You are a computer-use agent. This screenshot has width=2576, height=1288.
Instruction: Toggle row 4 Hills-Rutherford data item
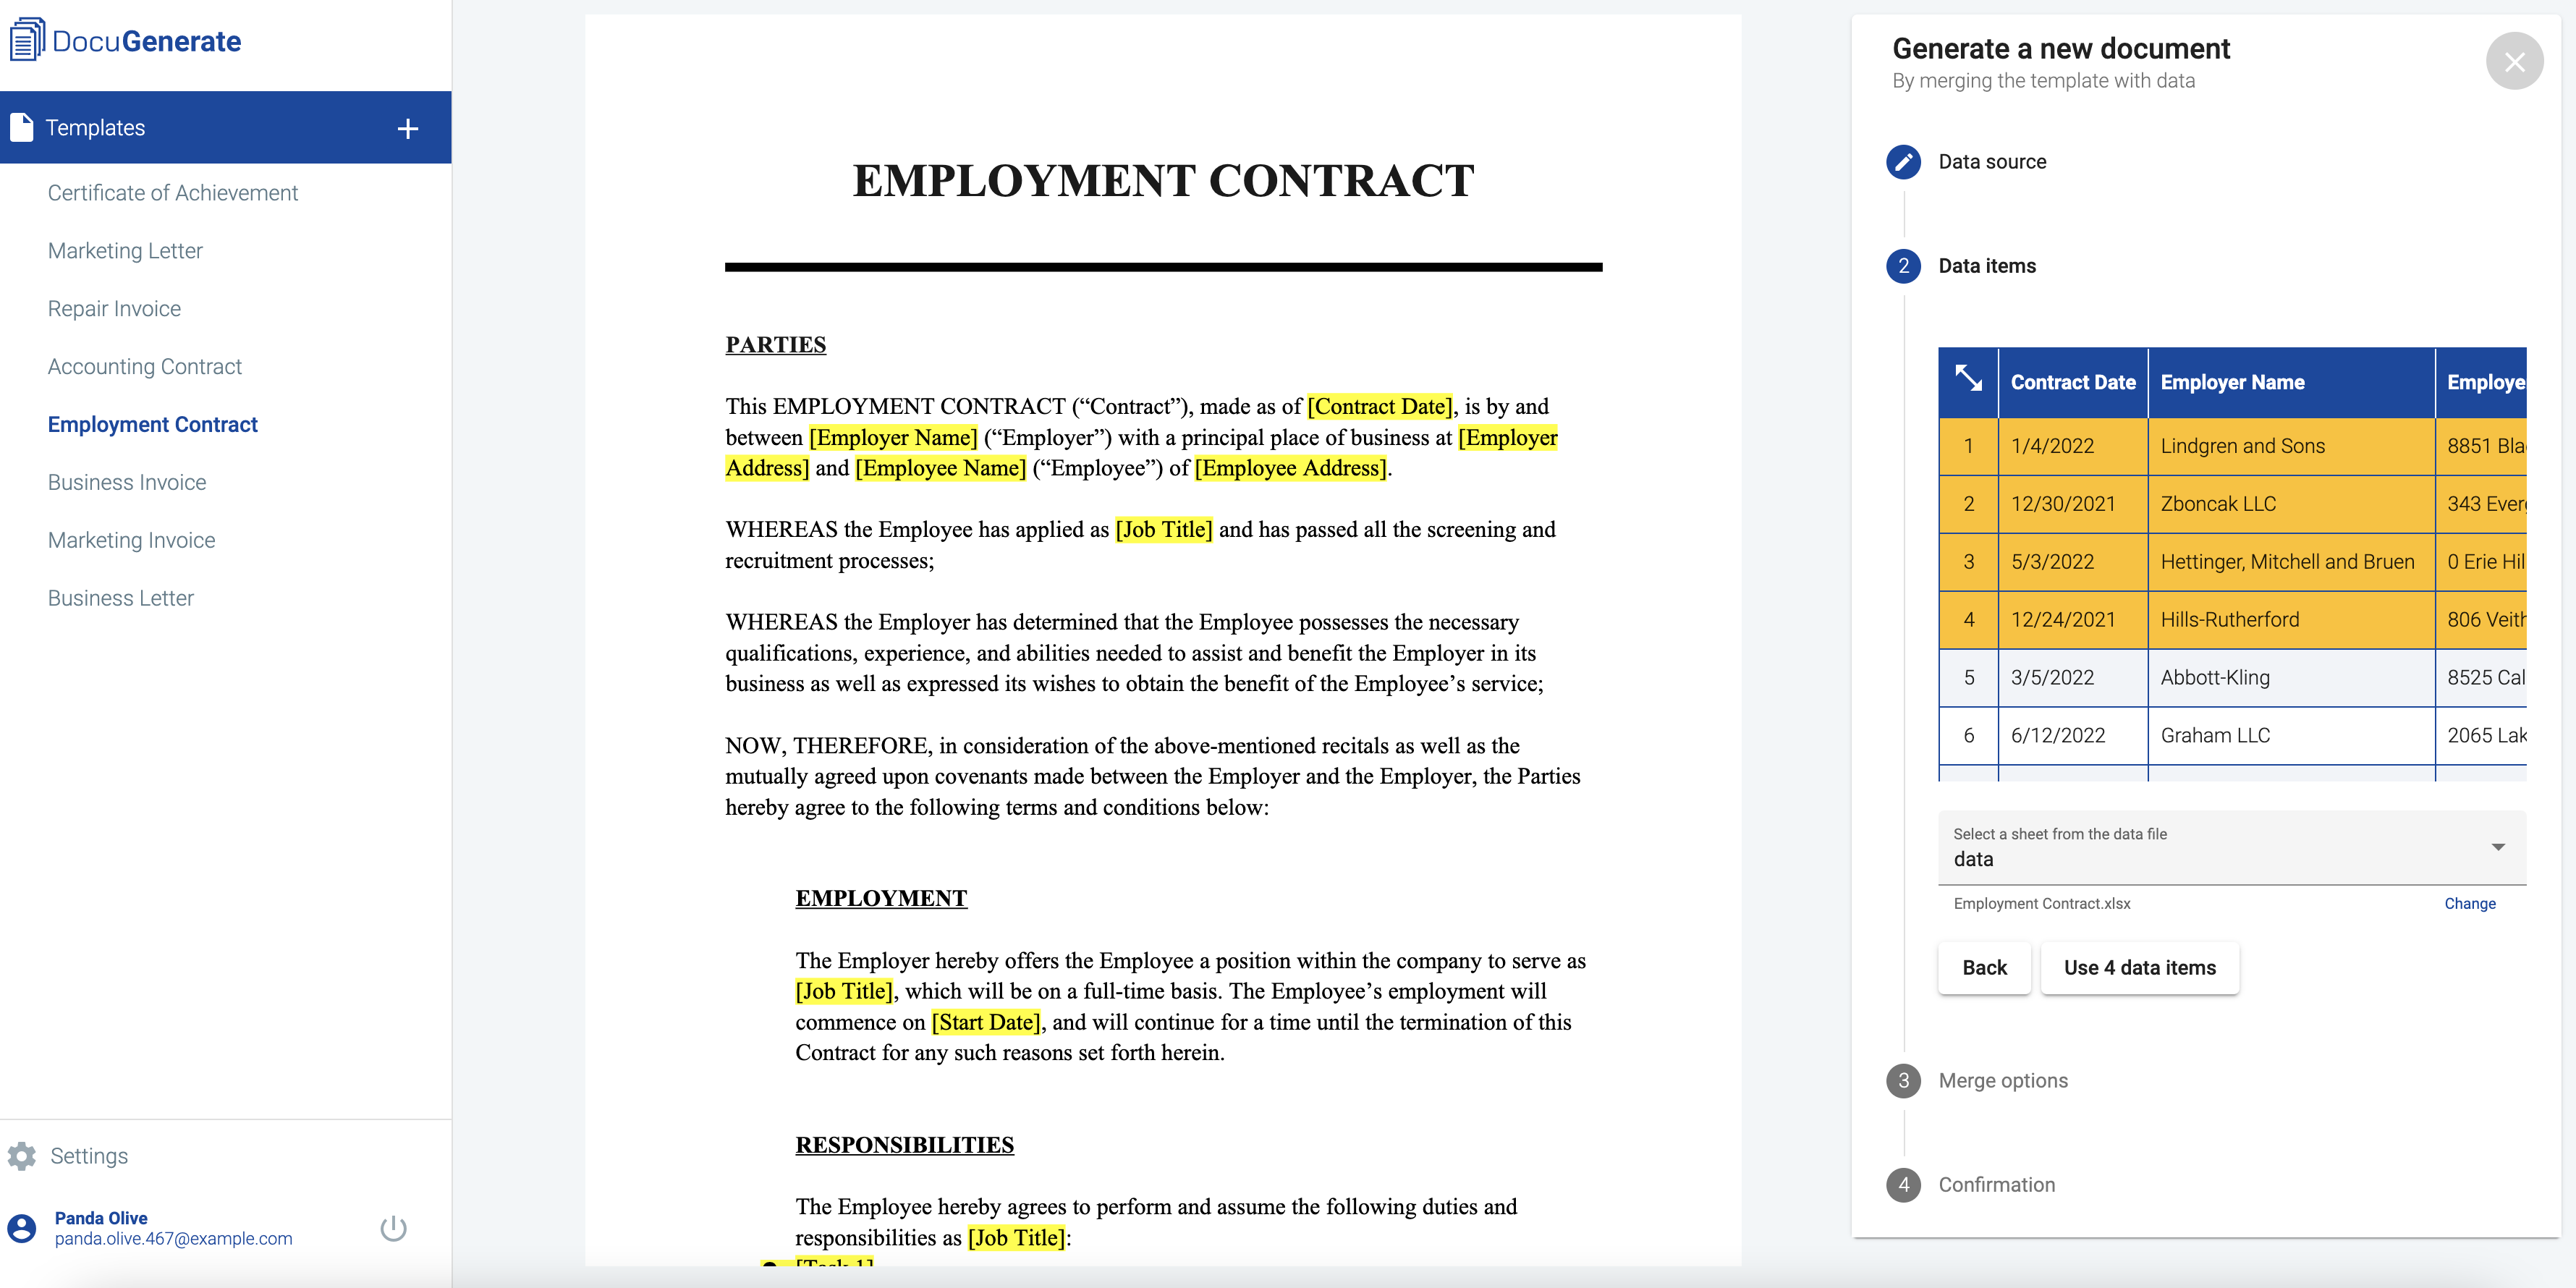(1968, 619)
